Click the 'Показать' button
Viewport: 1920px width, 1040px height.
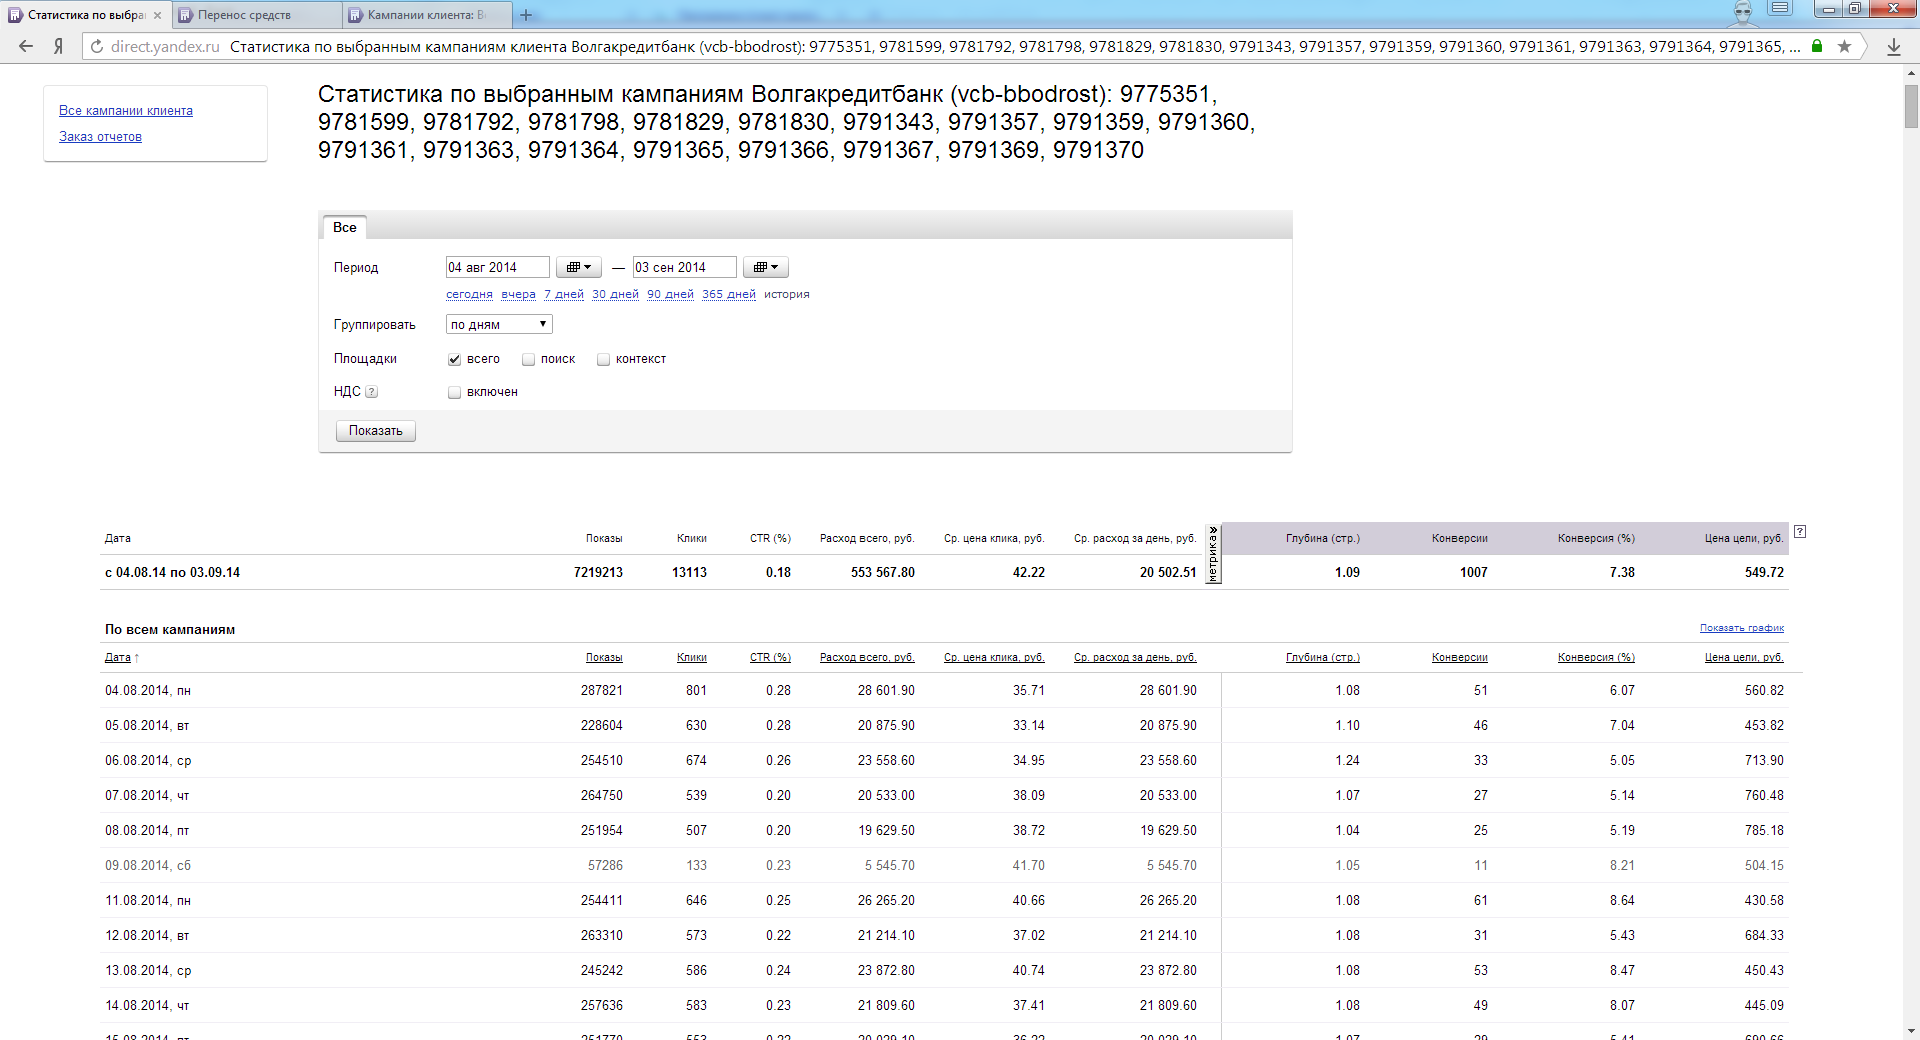pyautogui.click(x=376, y=431)
